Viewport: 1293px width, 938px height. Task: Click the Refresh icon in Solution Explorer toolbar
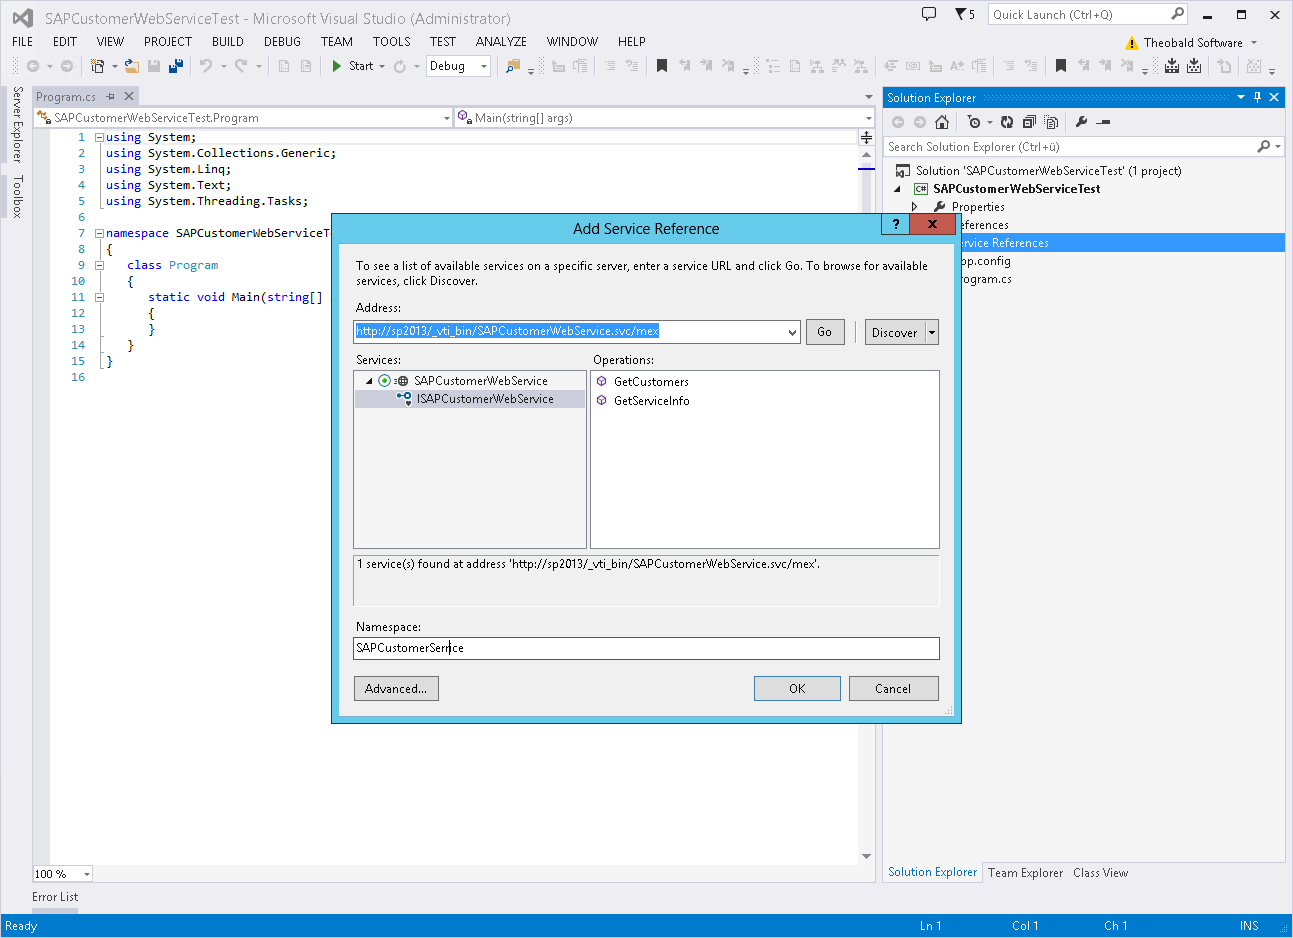point(1007,122)
